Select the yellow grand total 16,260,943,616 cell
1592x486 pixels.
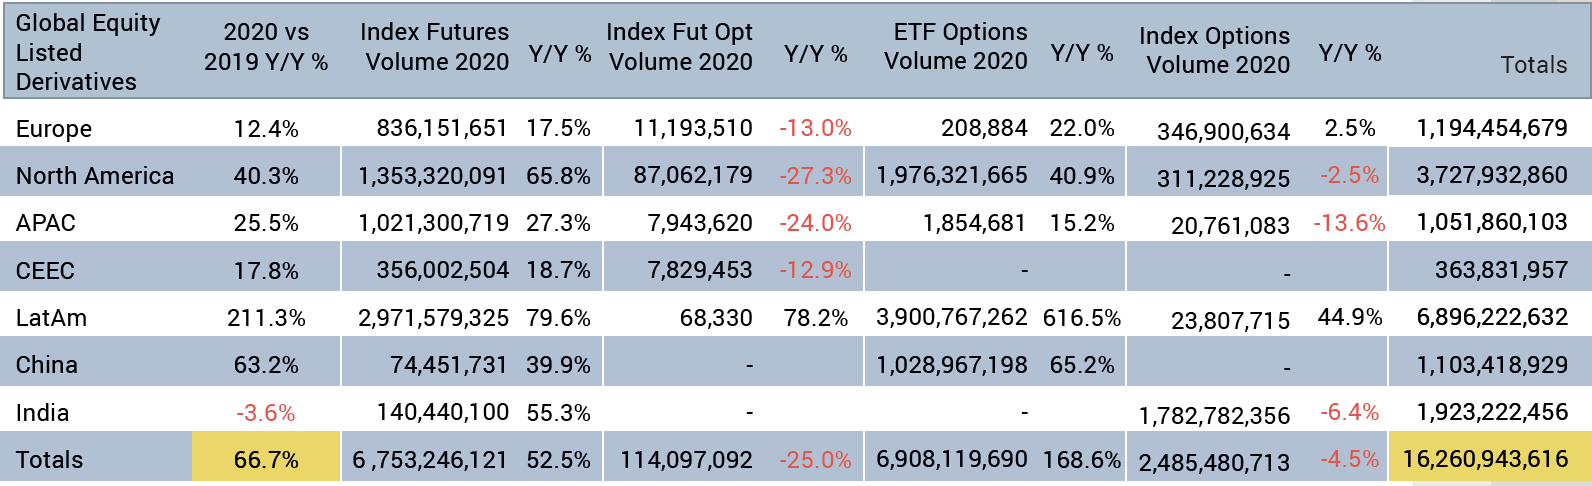[x=1486, y=459]
